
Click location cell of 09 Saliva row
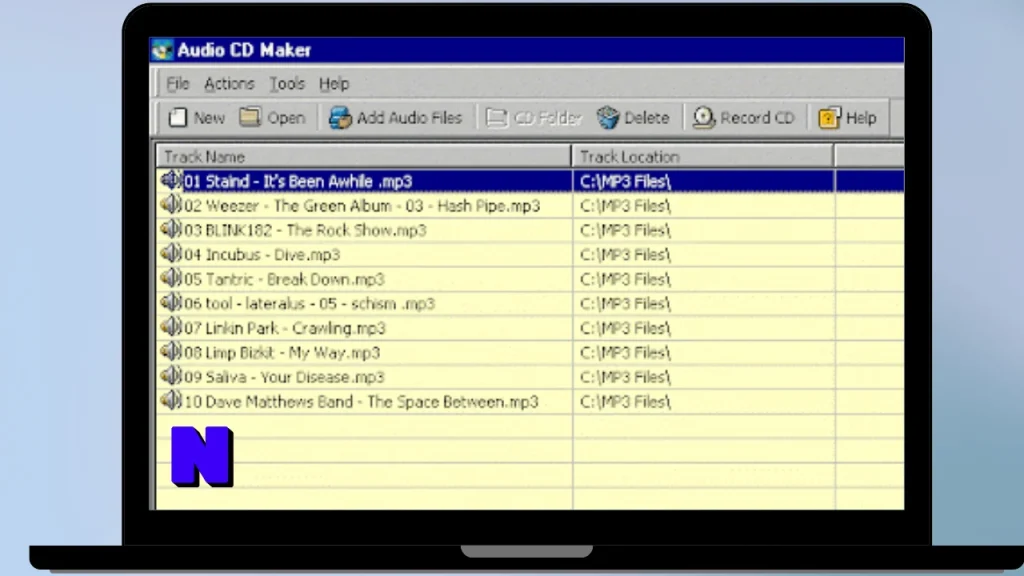pos(704,377)
